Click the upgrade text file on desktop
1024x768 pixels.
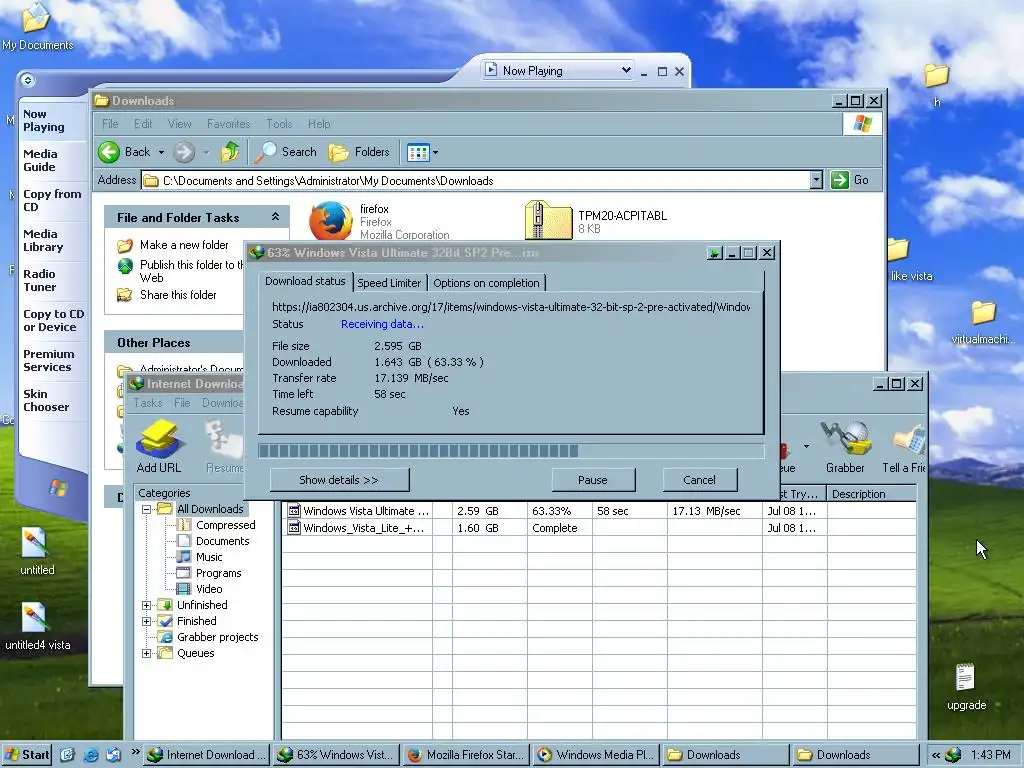(x=965, y=678)
